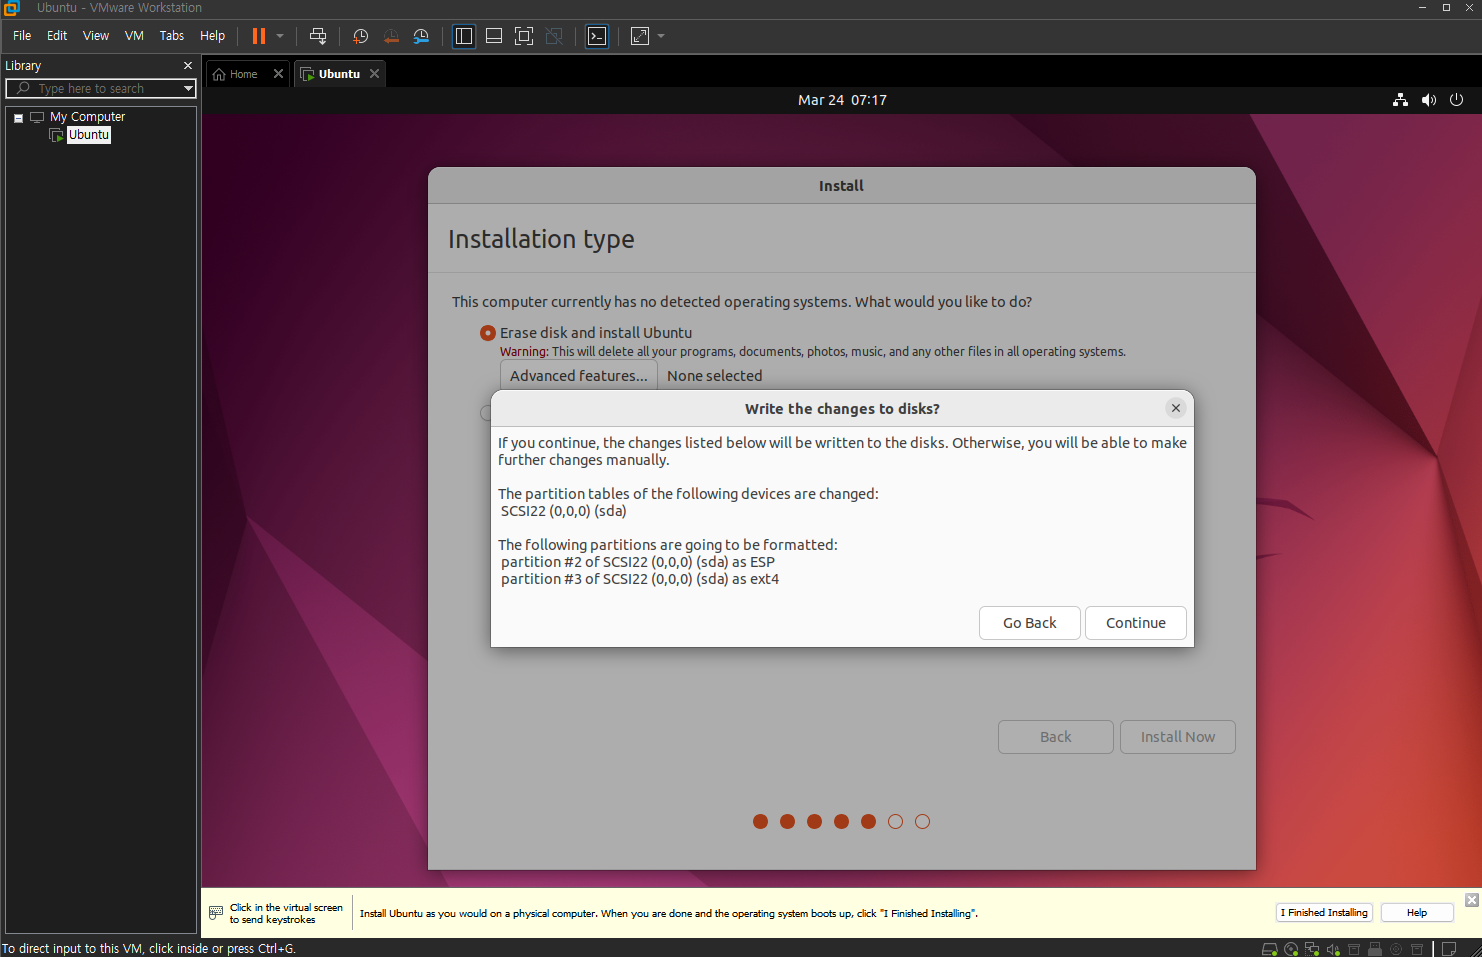Enter full screen mode

pos(524,36)
